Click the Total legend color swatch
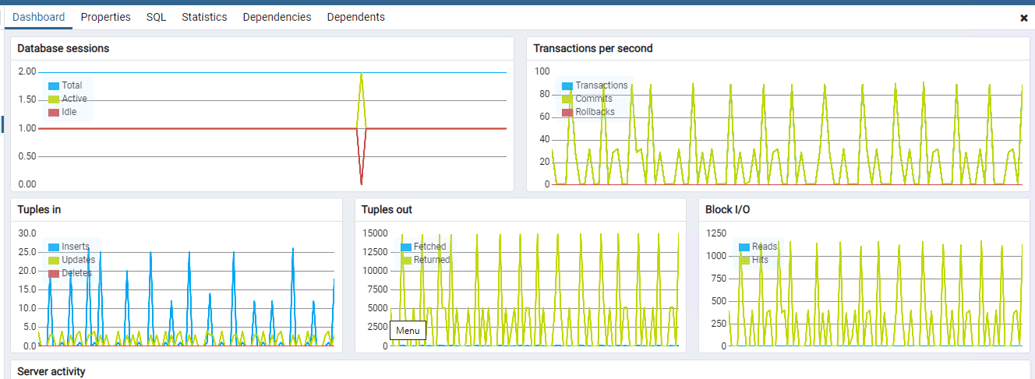 pyautogui.click(x=54, y=86)
